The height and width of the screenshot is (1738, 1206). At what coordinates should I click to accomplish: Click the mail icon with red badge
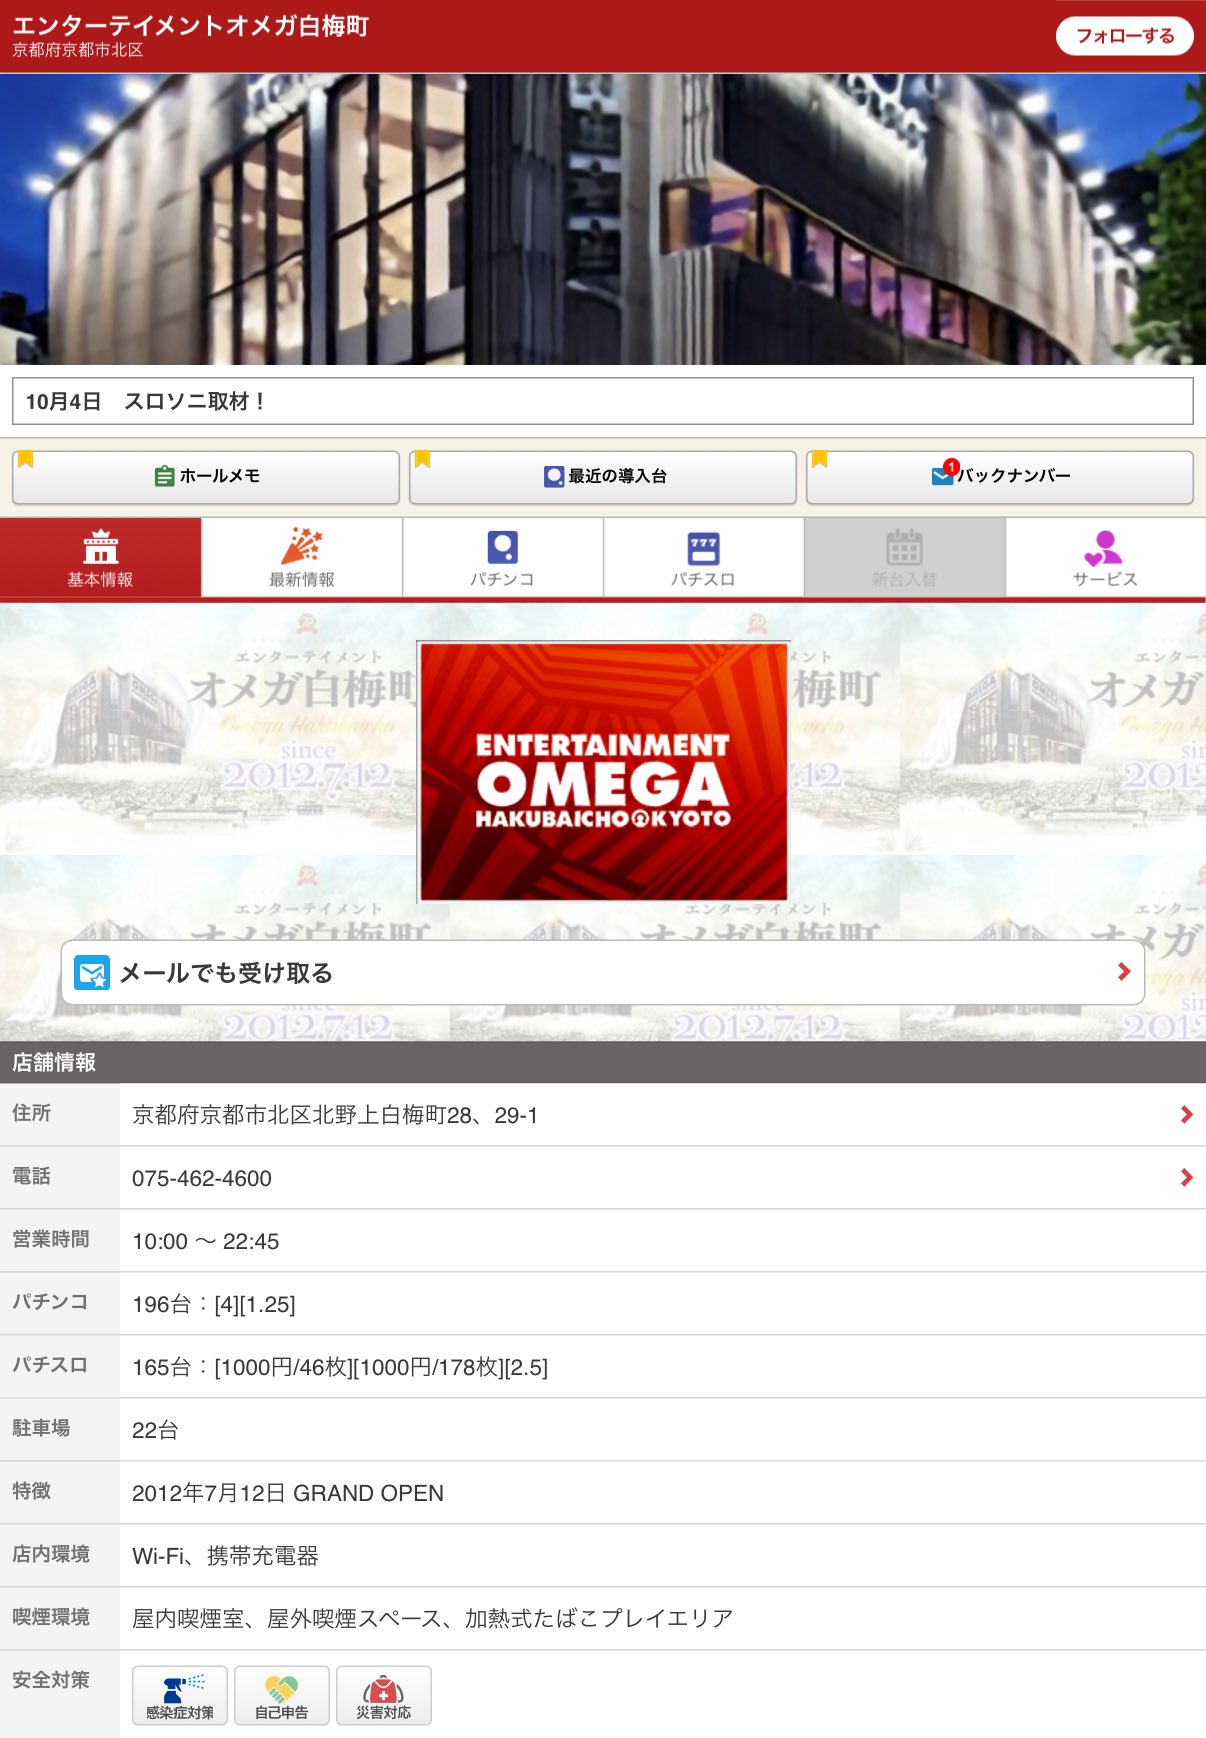pos(943,475)
